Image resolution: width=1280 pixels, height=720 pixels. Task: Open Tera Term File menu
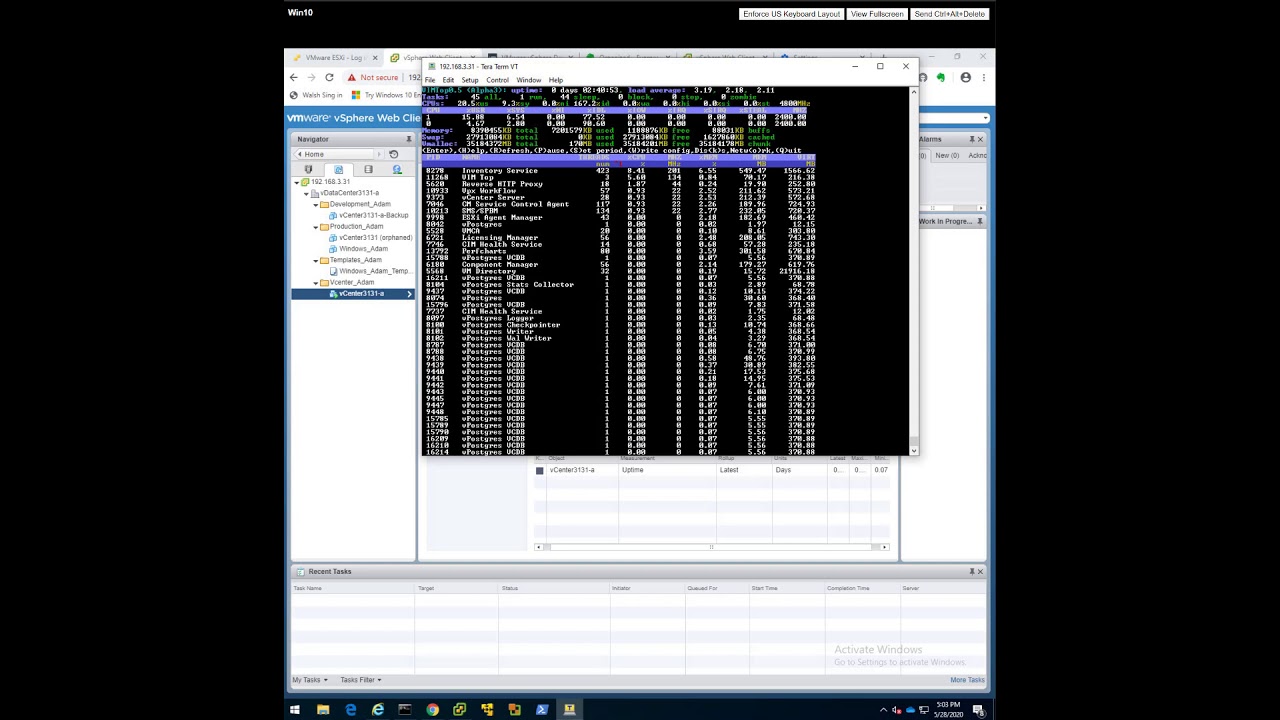point(430,80)
